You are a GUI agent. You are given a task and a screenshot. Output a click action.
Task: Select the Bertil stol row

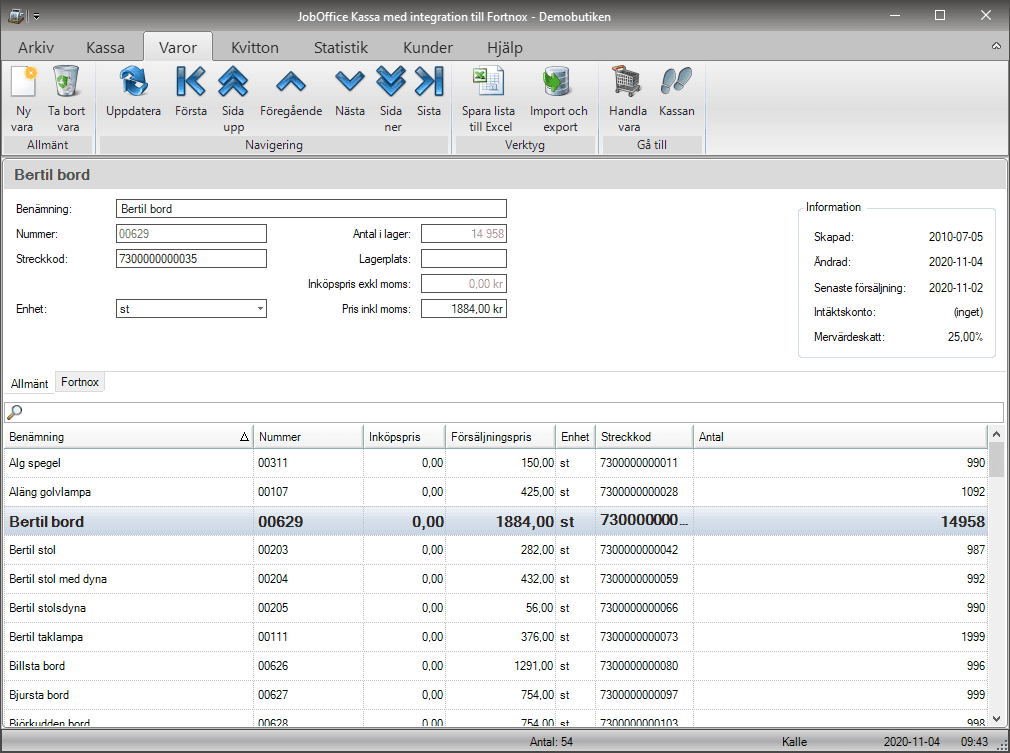pos(496,549)
